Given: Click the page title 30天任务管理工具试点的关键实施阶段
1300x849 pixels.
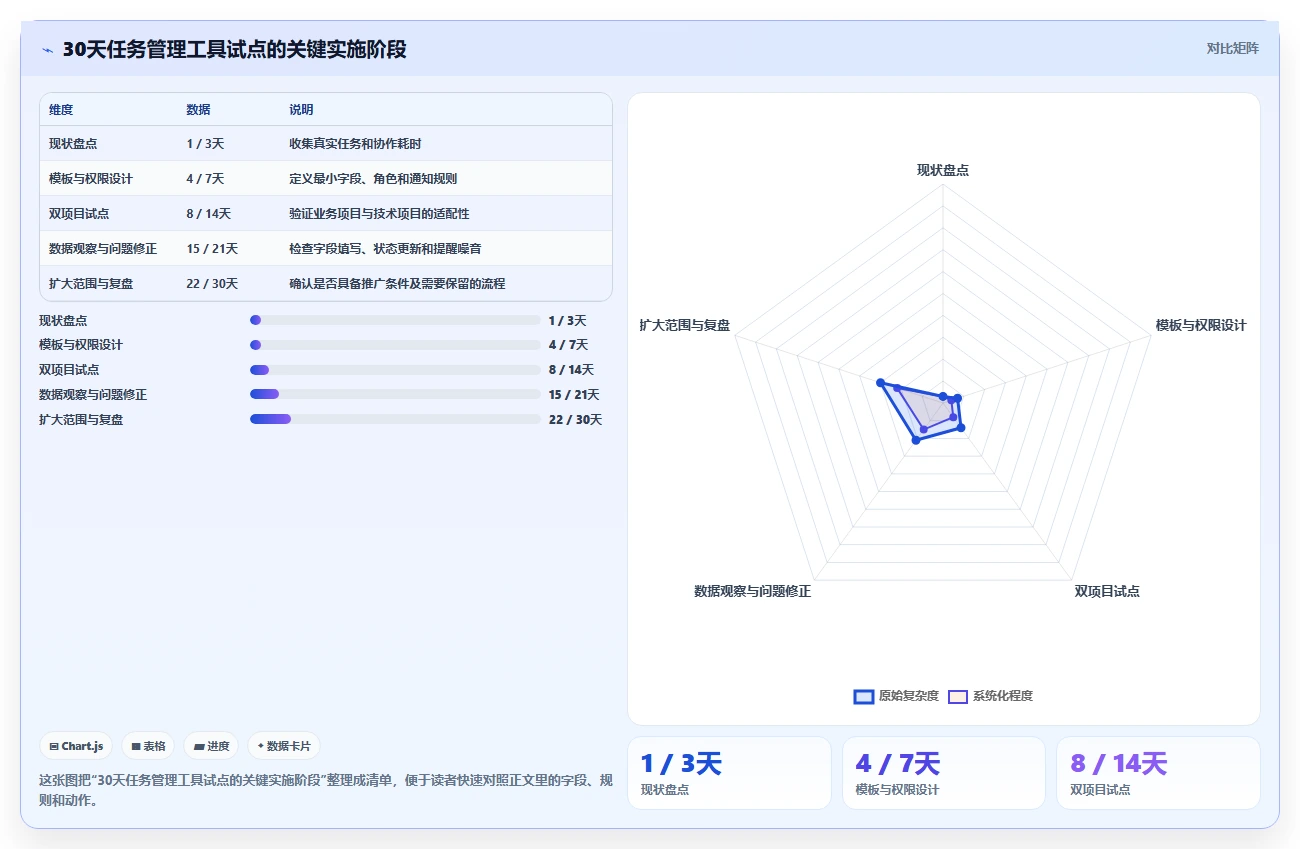Looking at the screenshot, I should tap(235, 49).
